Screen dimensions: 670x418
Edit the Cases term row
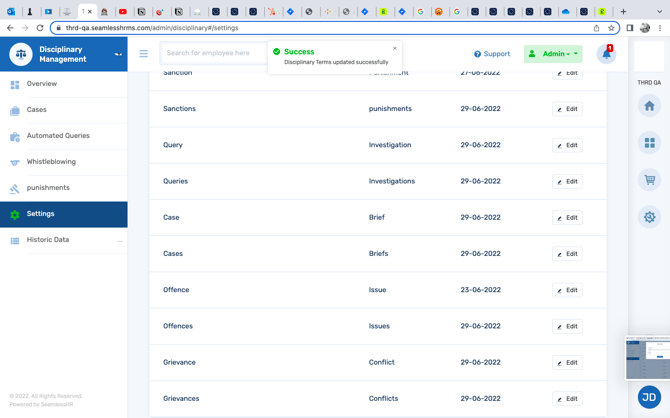(567, 254)
